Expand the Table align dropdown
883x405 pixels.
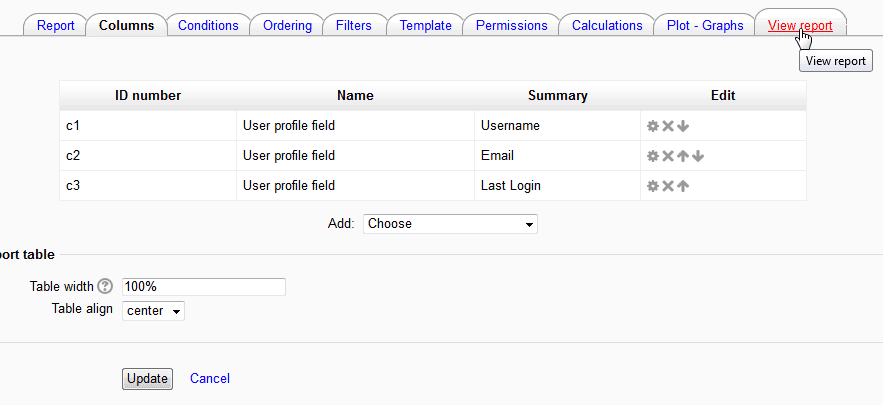point(154,311)
